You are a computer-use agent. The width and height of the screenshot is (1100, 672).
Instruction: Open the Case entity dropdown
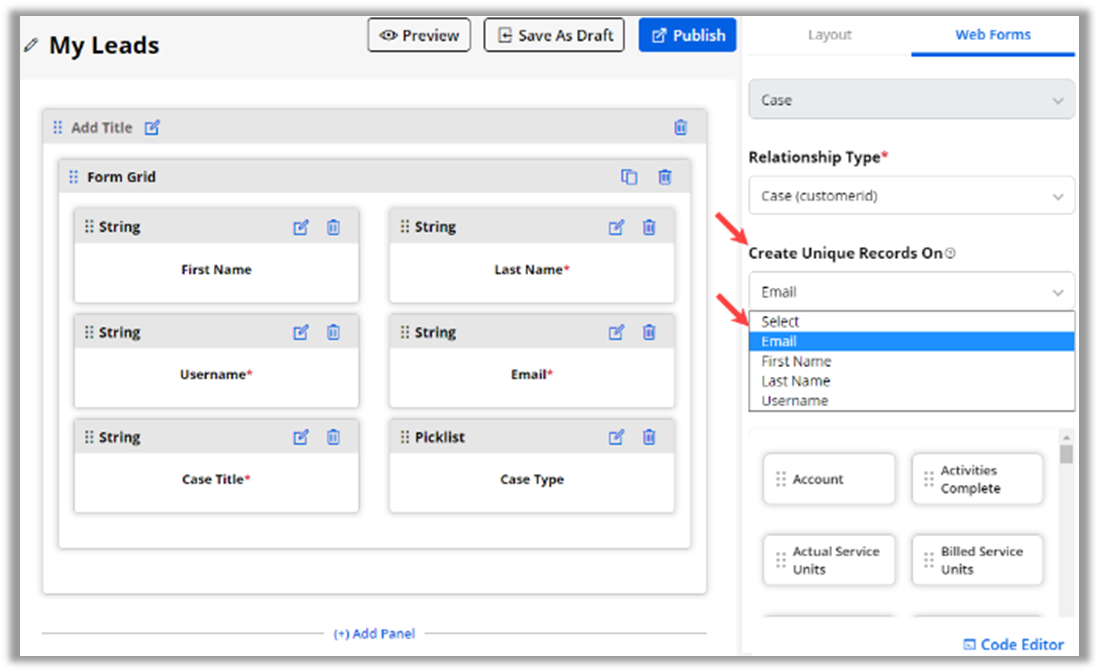click(911, 100)
